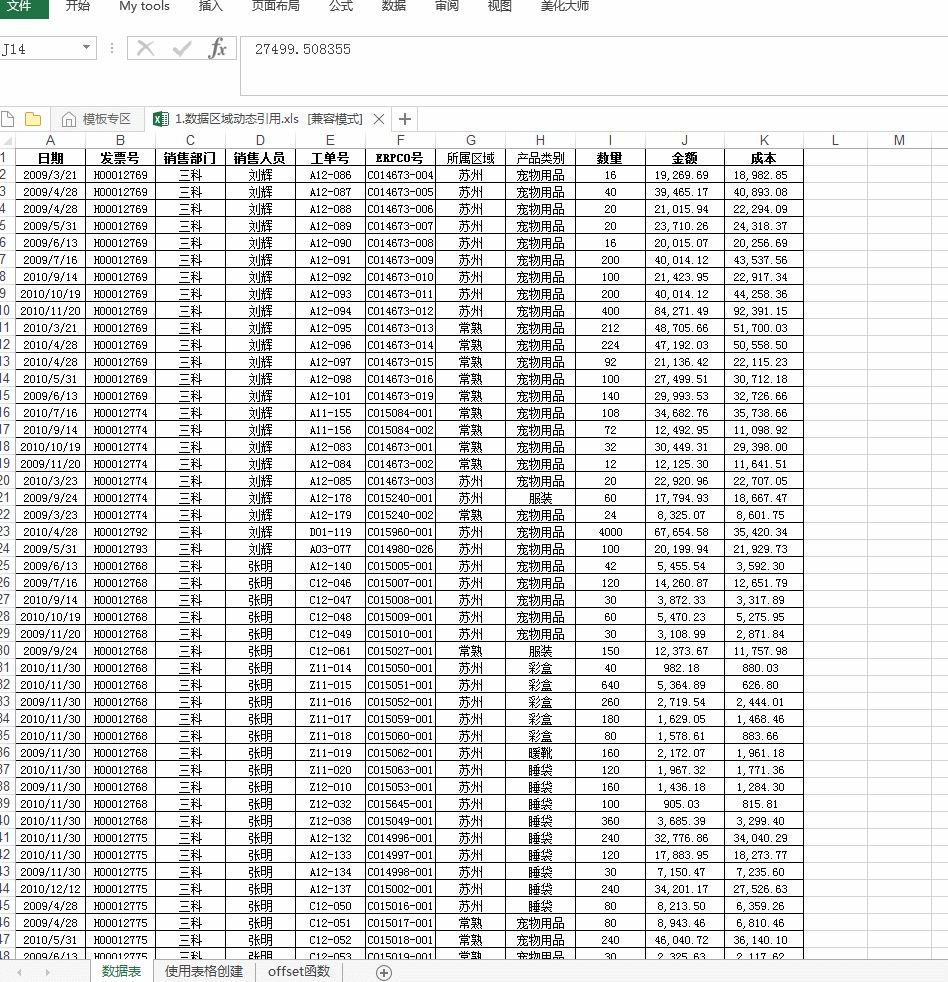Add a new sheet with plus icon
Screen dimensions: 948x982
384,972
